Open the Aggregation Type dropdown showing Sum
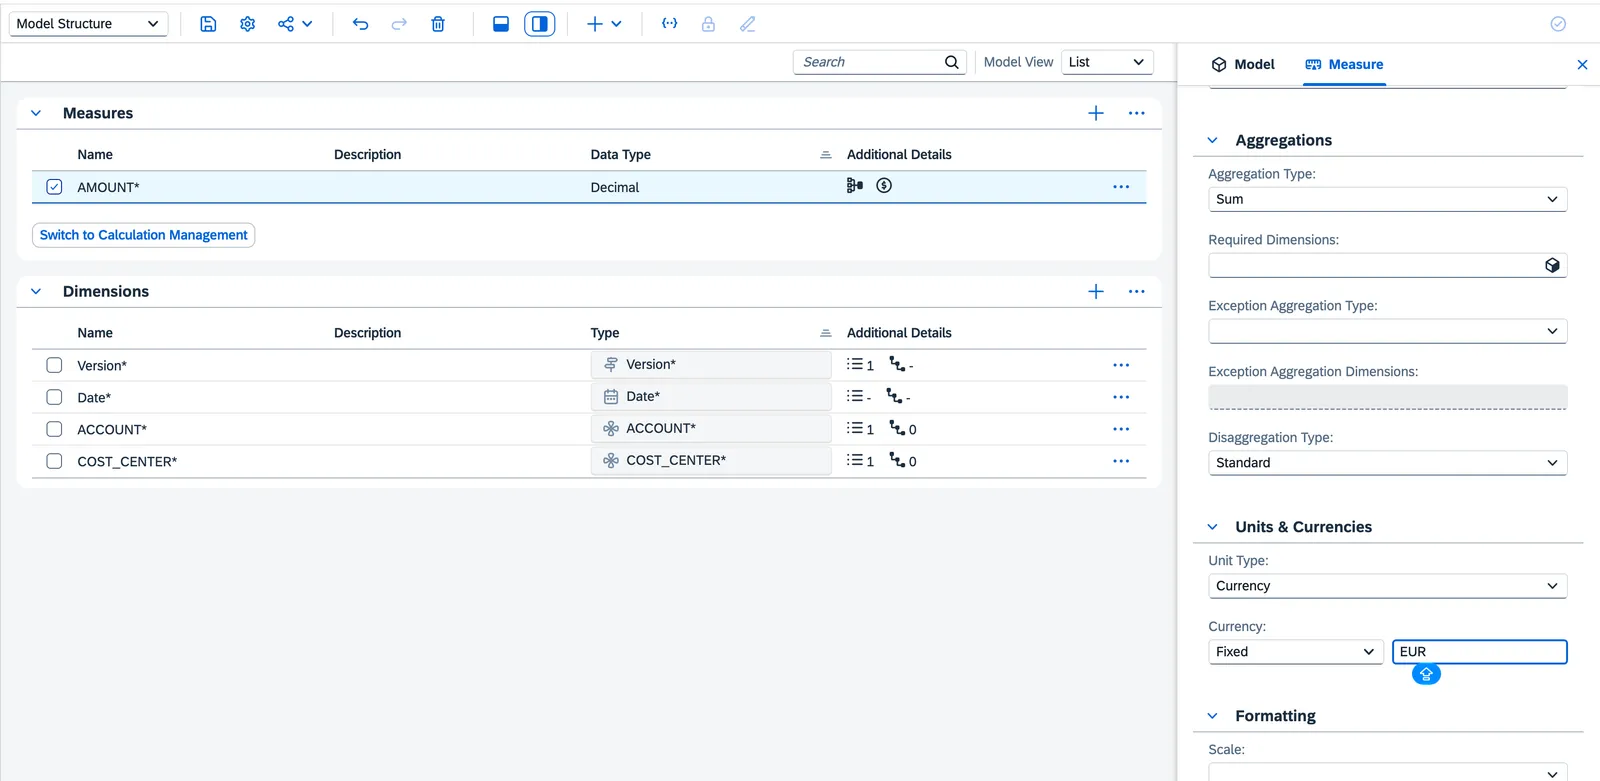Image resolution: width=1600 pixels, height=781 pixels. pos(1387,199)
